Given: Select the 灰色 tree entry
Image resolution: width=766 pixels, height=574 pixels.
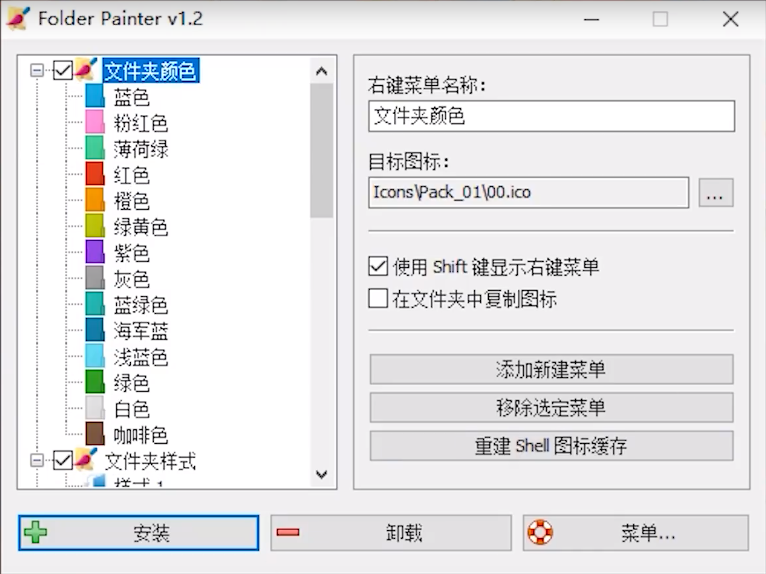Looking at the screenshot, I should (131, 279).
